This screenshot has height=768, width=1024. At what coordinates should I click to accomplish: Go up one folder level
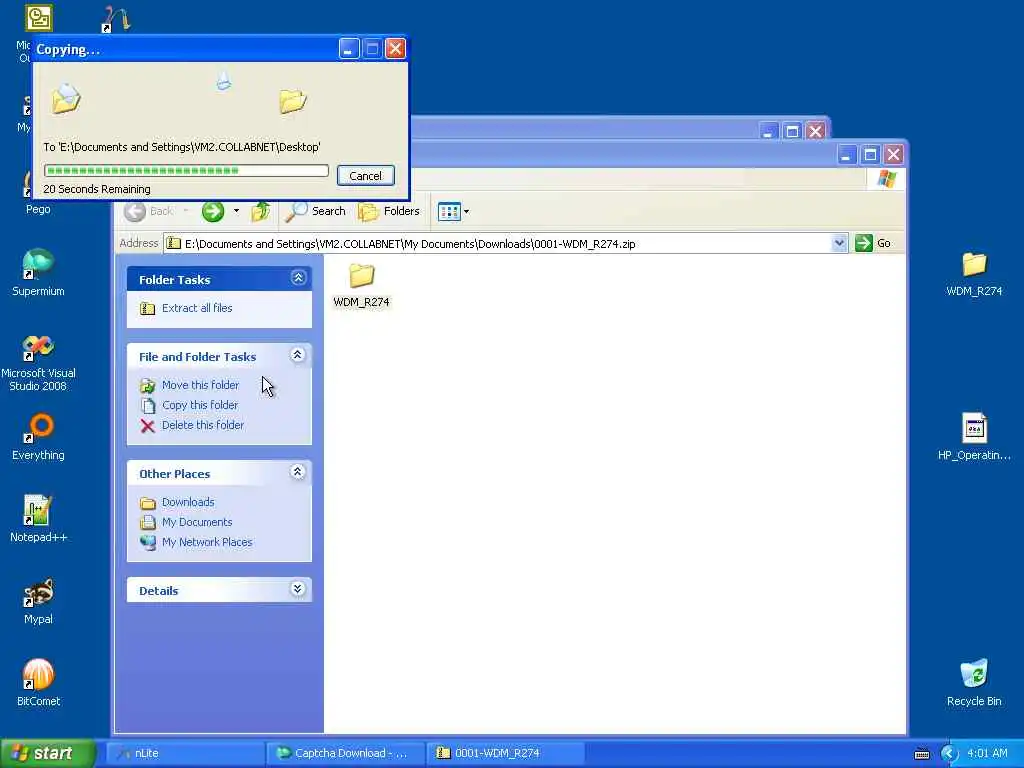point(261,211)
